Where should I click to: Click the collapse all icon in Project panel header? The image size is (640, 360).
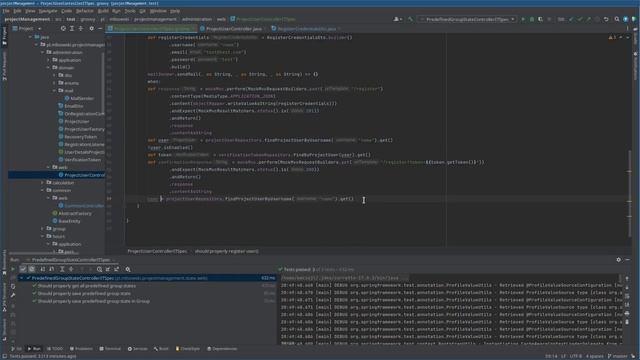81,29
